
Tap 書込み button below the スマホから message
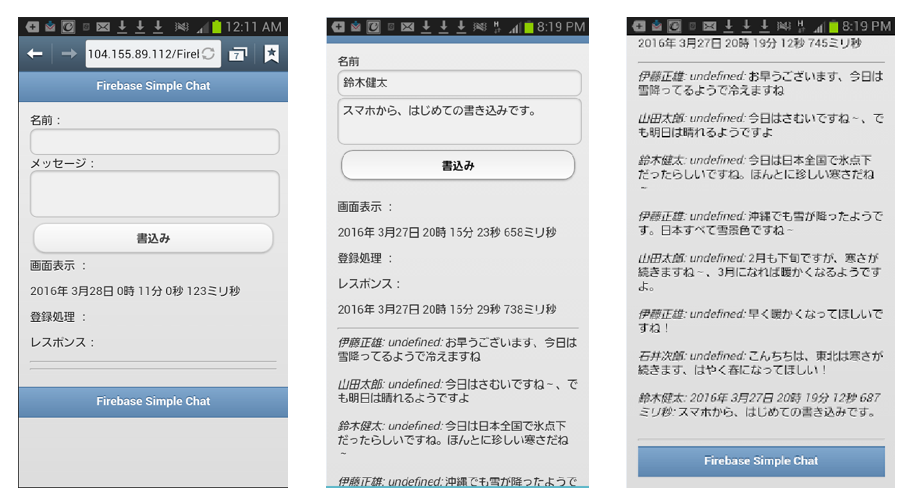point(458,166)
